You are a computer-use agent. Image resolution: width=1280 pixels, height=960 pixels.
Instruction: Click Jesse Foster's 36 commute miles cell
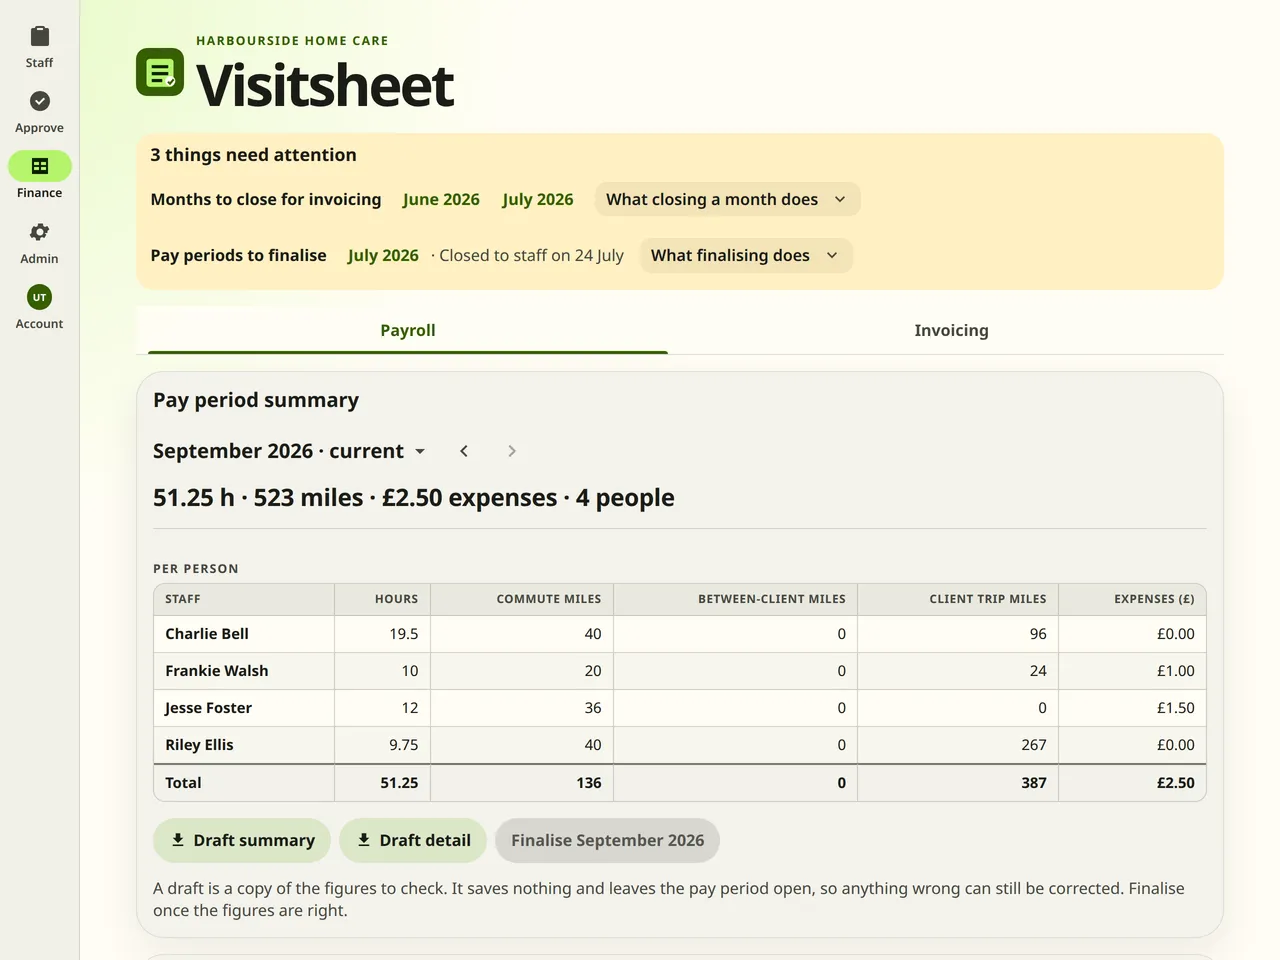pos(522,708)
